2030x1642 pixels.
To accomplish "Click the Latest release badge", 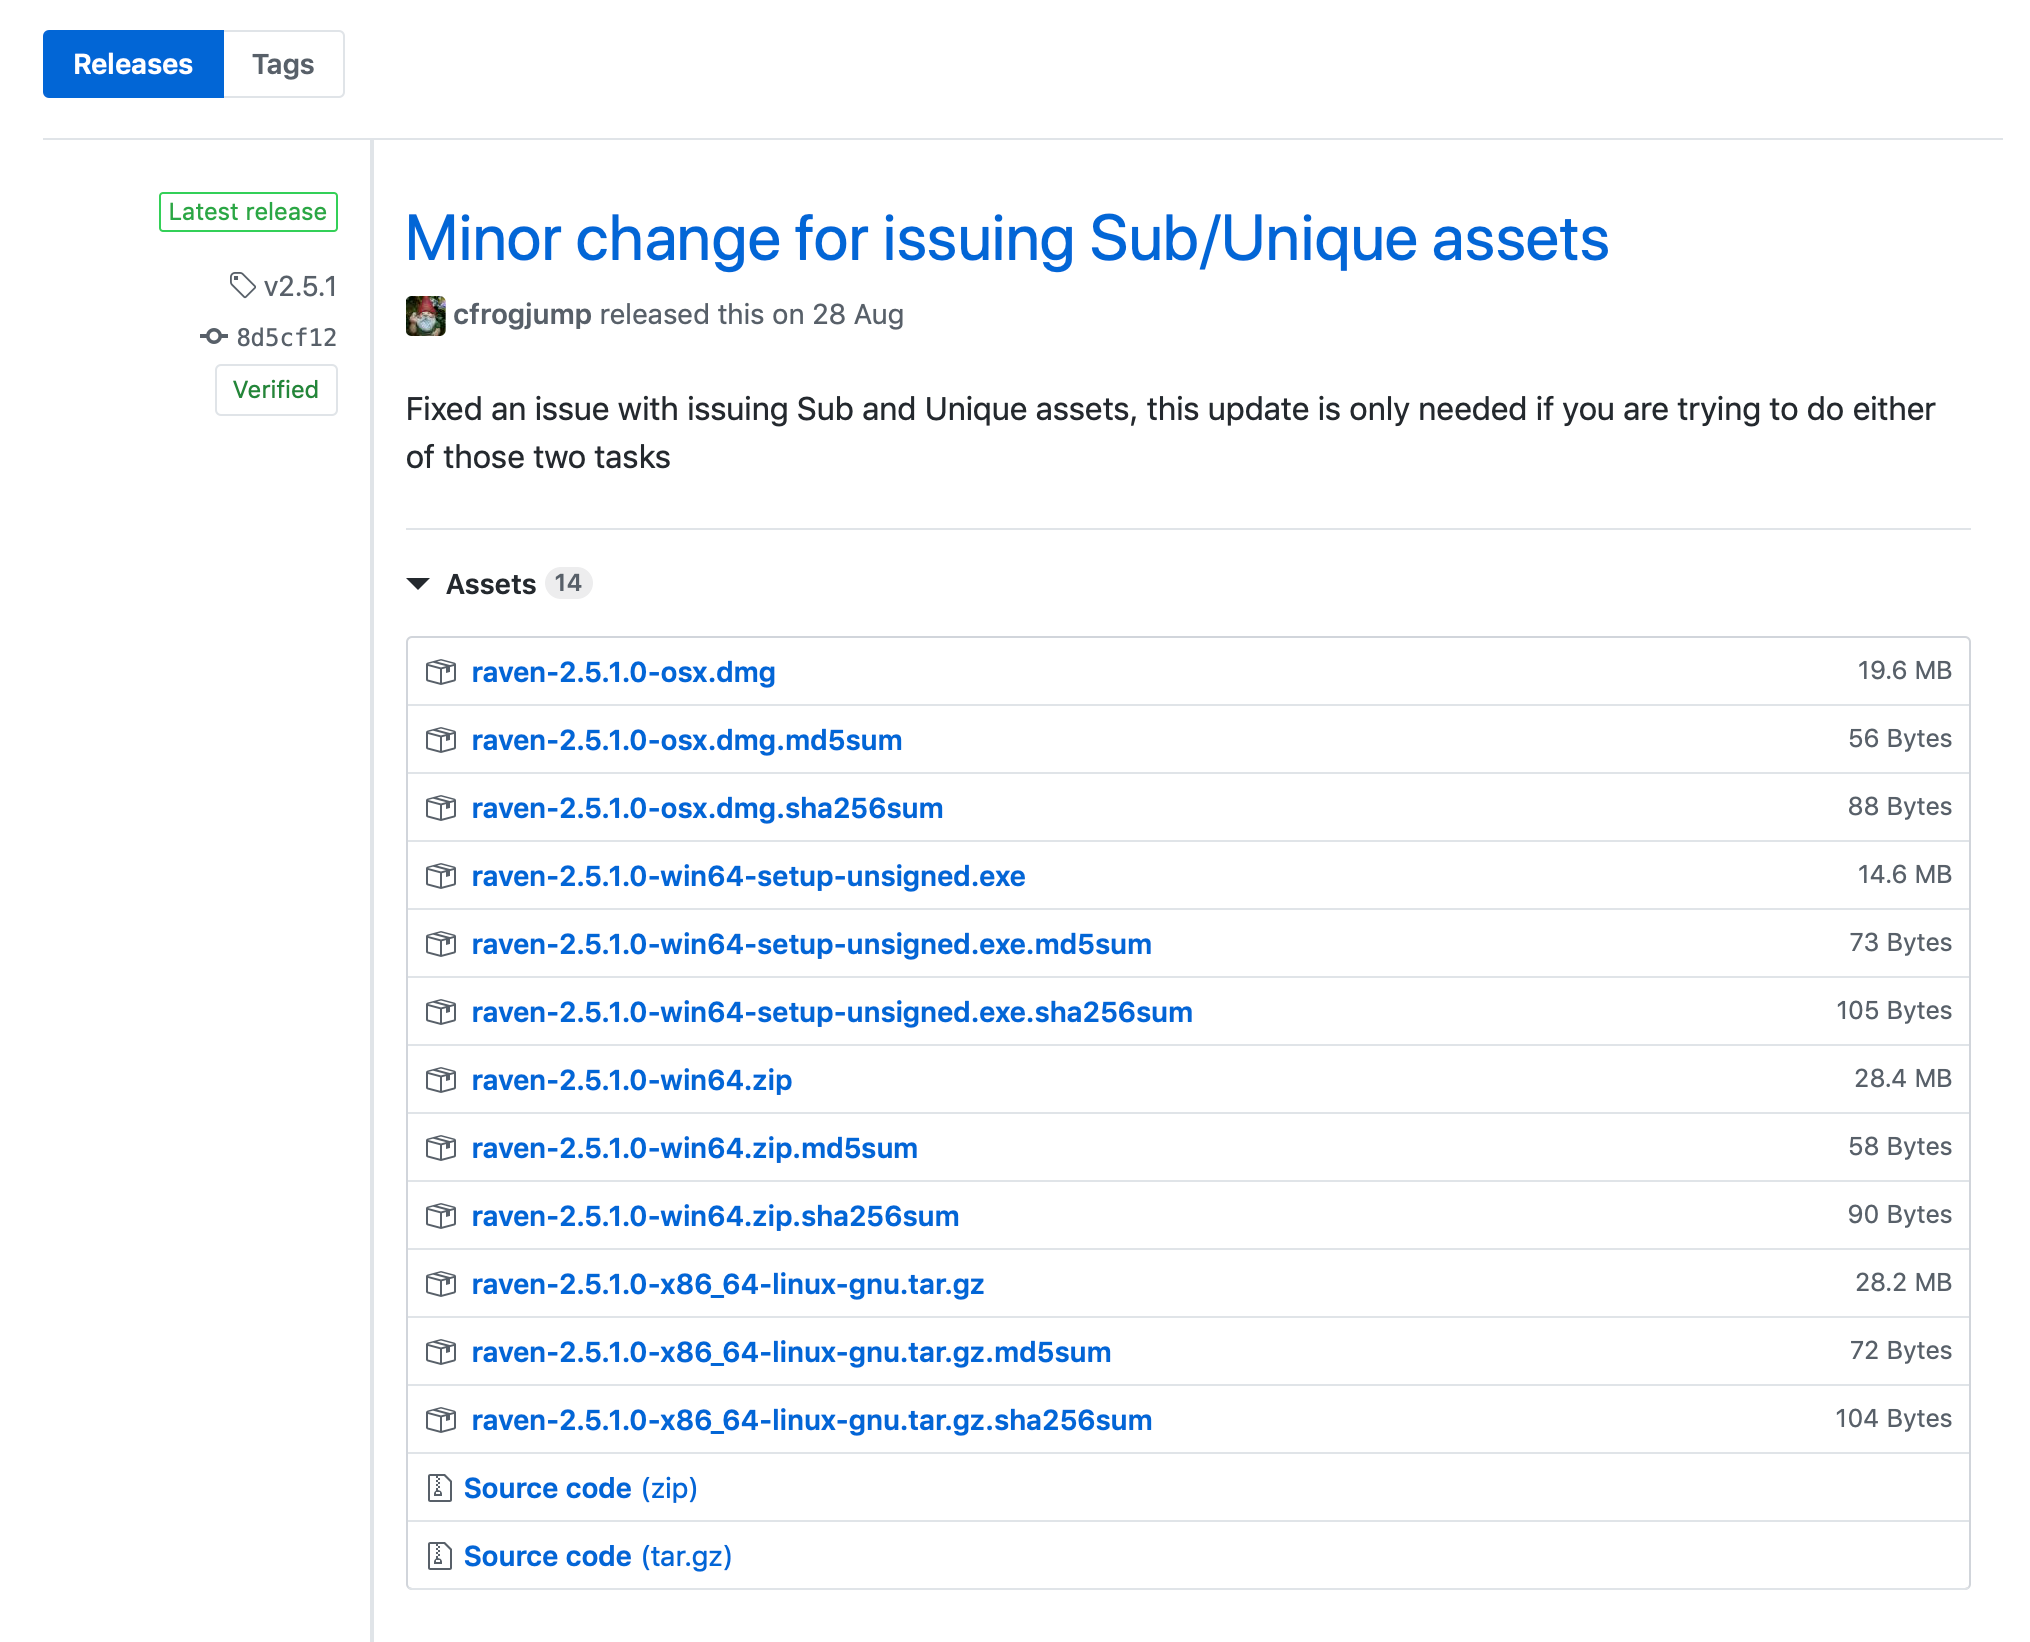I will click(248, 212).
